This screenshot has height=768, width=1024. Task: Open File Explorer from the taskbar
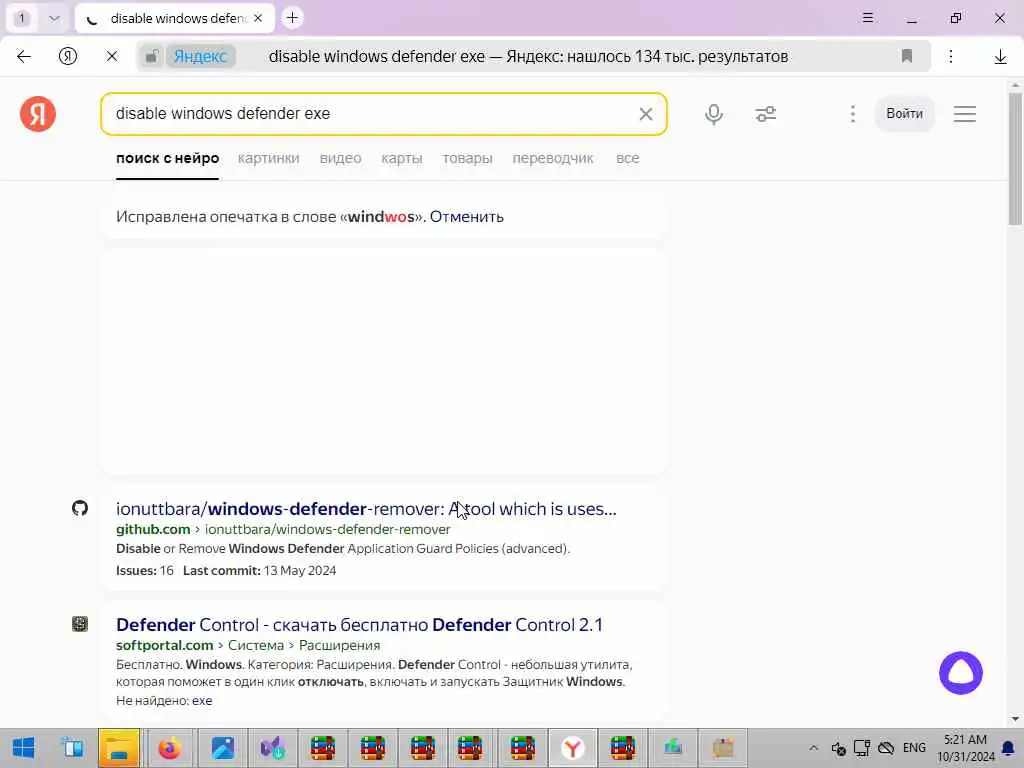coord(119,748)
